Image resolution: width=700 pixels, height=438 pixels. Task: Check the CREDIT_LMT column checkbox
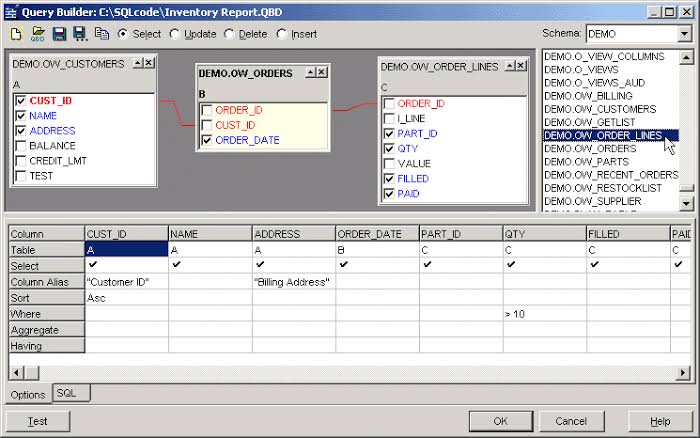point(21,161)
